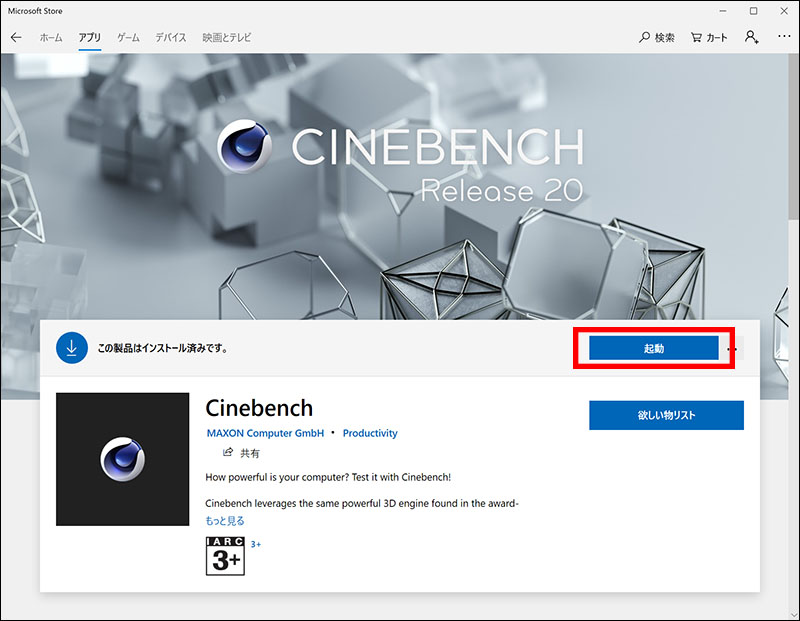
Task: Open the カート shopping cart
Action: pyautogui.click(x=709, y=37)
